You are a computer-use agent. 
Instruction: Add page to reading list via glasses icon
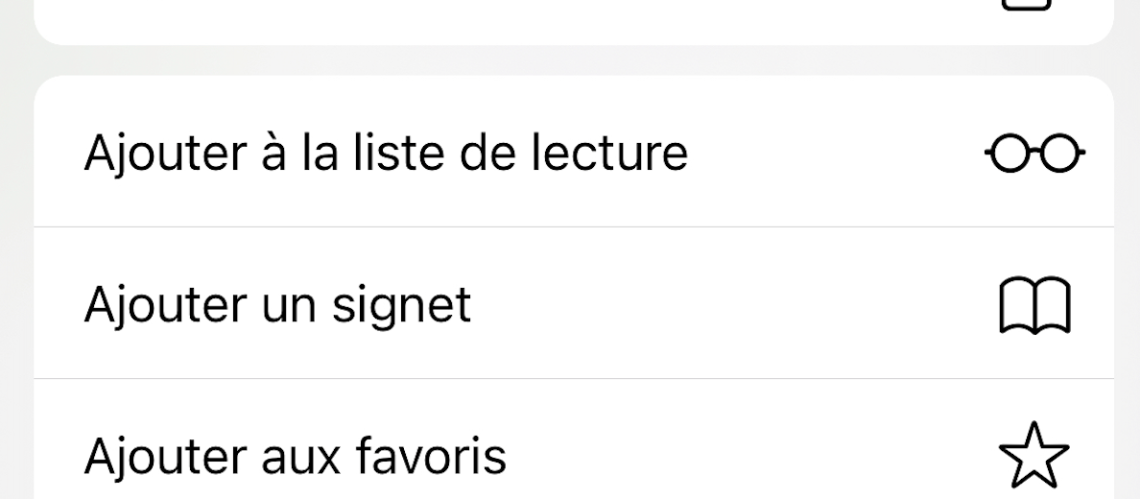(1035, 153)
